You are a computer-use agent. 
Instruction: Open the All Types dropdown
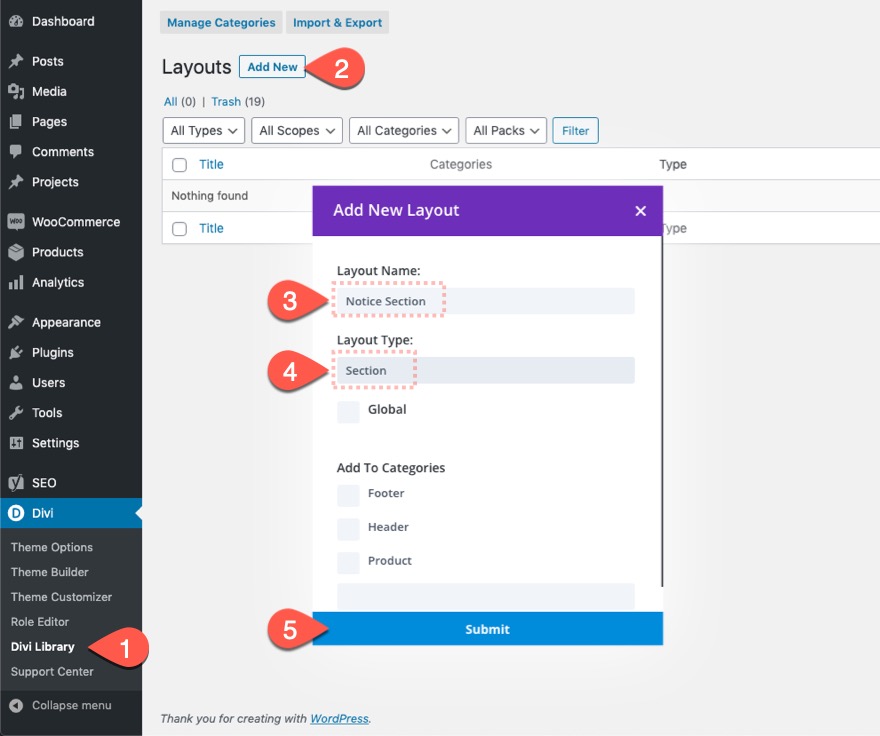pyautogui.click(x=203, y=130)
